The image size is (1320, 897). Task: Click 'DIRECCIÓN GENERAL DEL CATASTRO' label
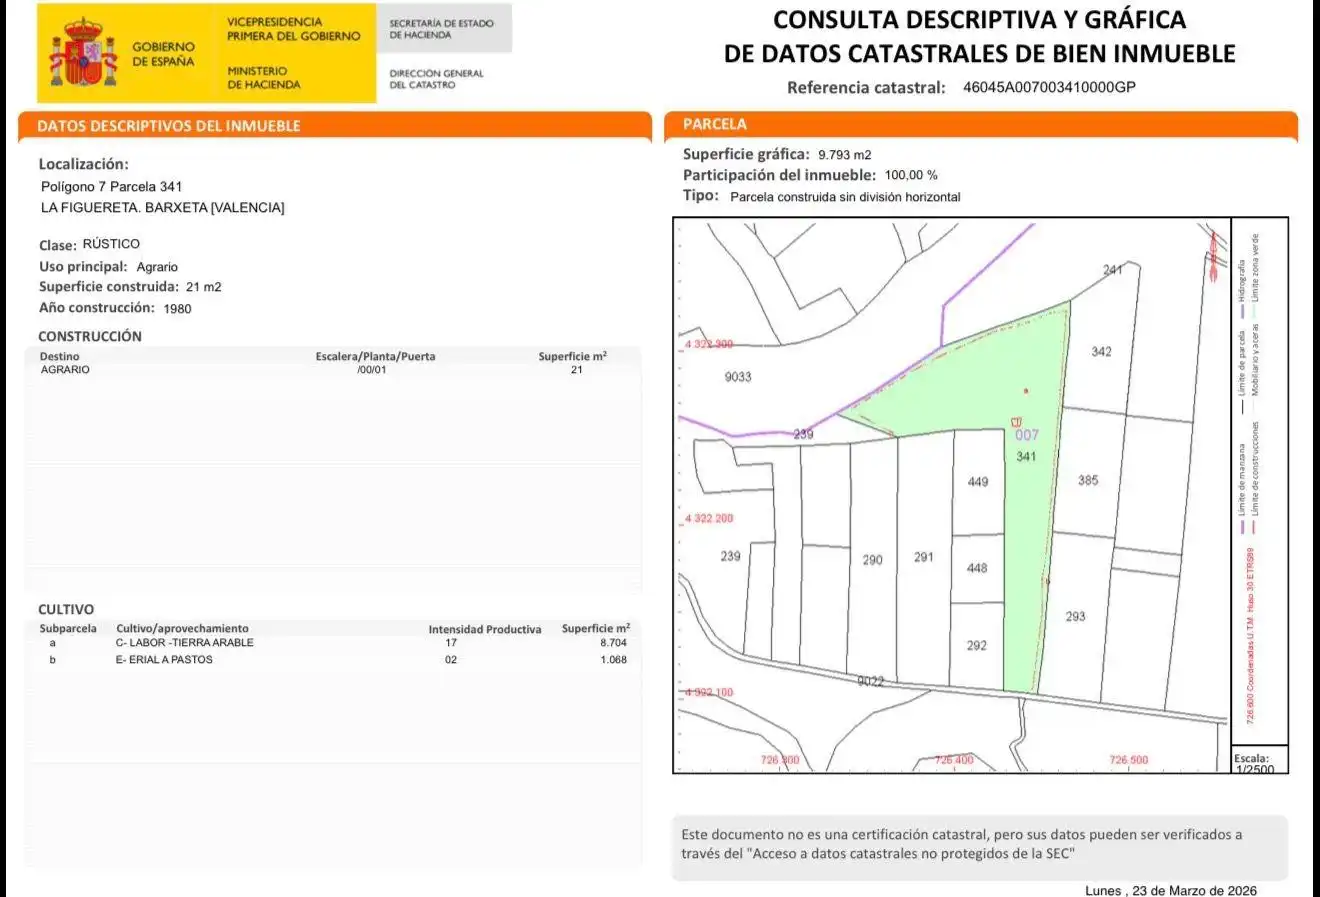(436, 79)
